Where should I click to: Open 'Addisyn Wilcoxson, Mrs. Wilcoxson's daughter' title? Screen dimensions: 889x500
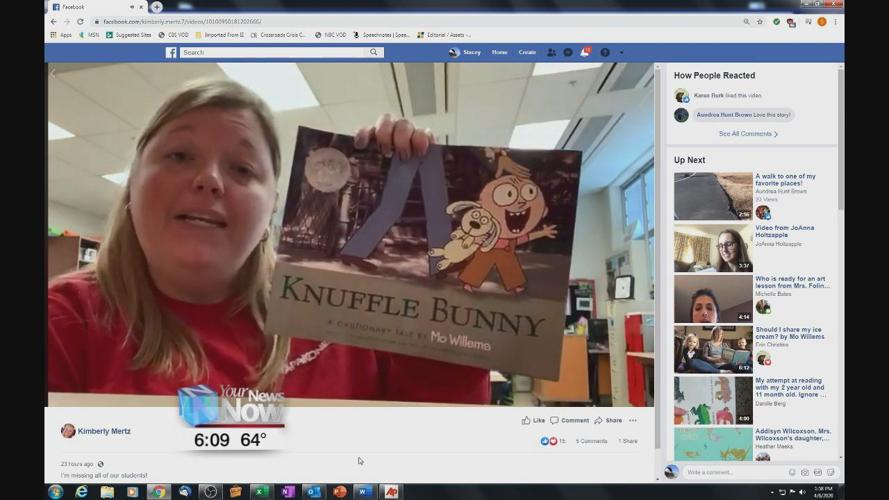pyautogui.click(x=793, y=435)
